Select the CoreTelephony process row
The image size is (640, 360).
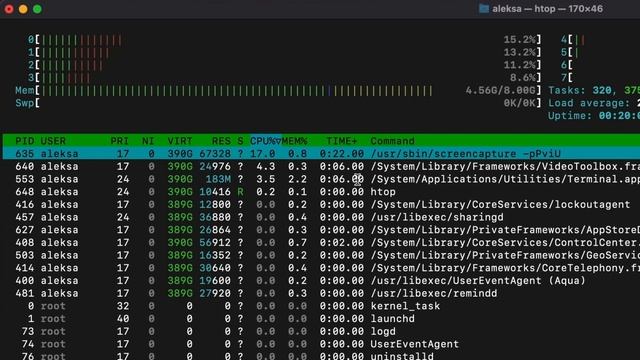point(321,268)
